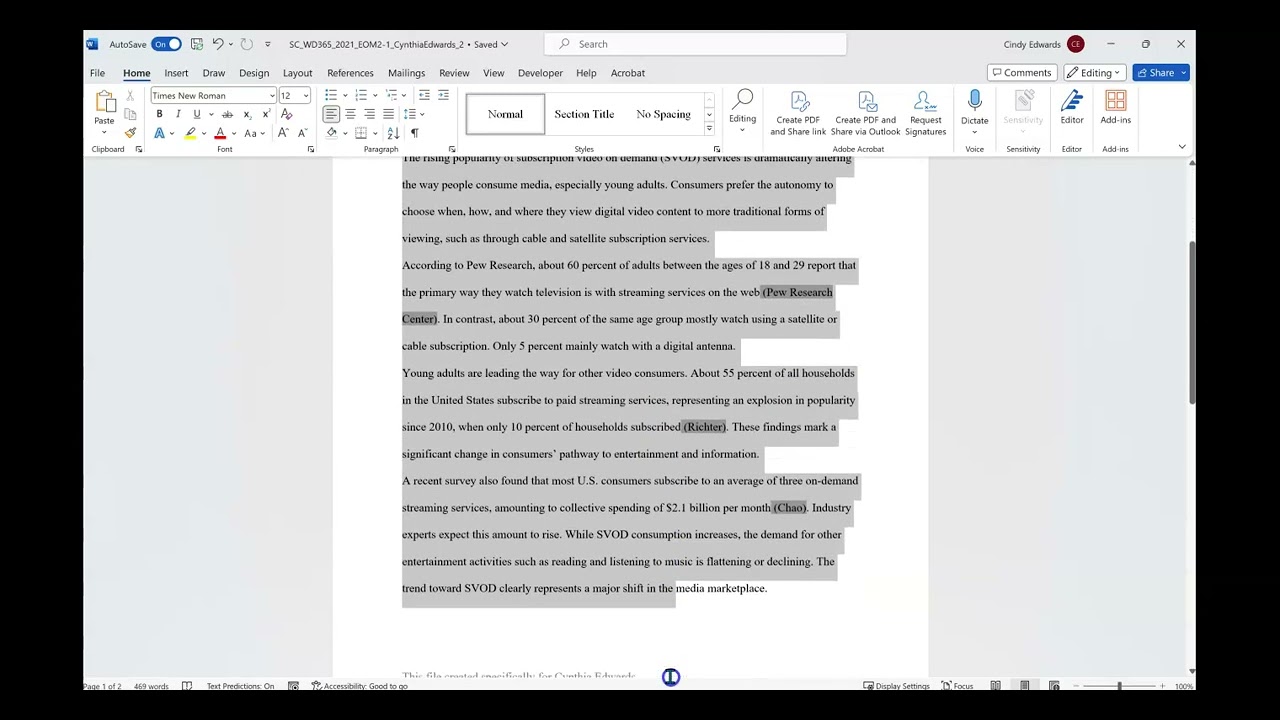Screen dimensions: 1280x720
Task: Open the Undo history dropdown arrow
Action: tap(230, 44)
